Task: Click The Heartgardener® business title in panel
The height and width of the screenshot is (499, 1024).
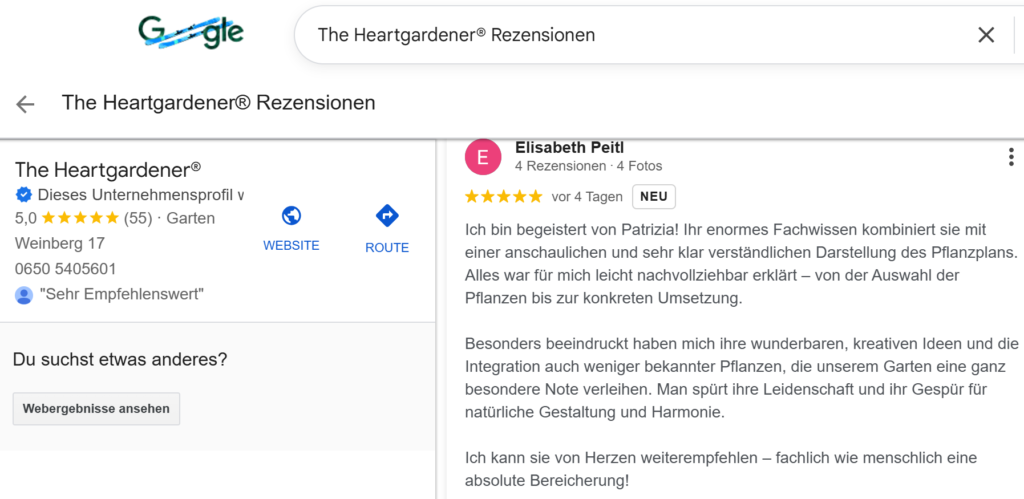Action: click(108, 170)
